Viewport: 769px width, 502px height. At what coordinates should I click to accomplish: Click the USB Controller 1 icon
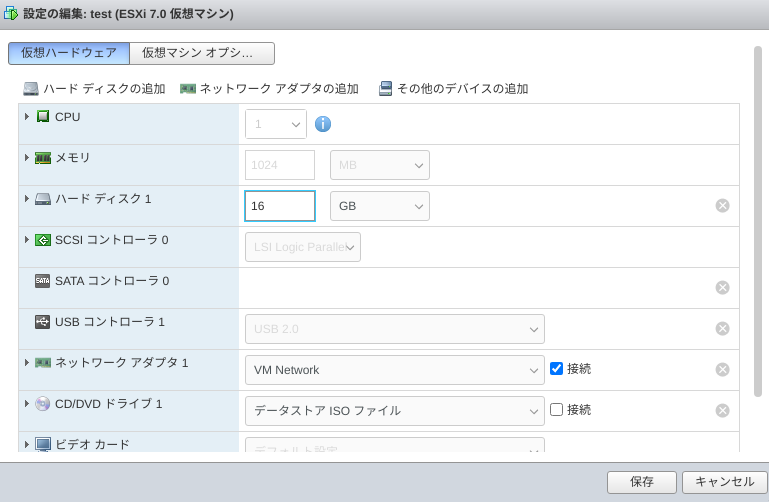tap(43, 322)
